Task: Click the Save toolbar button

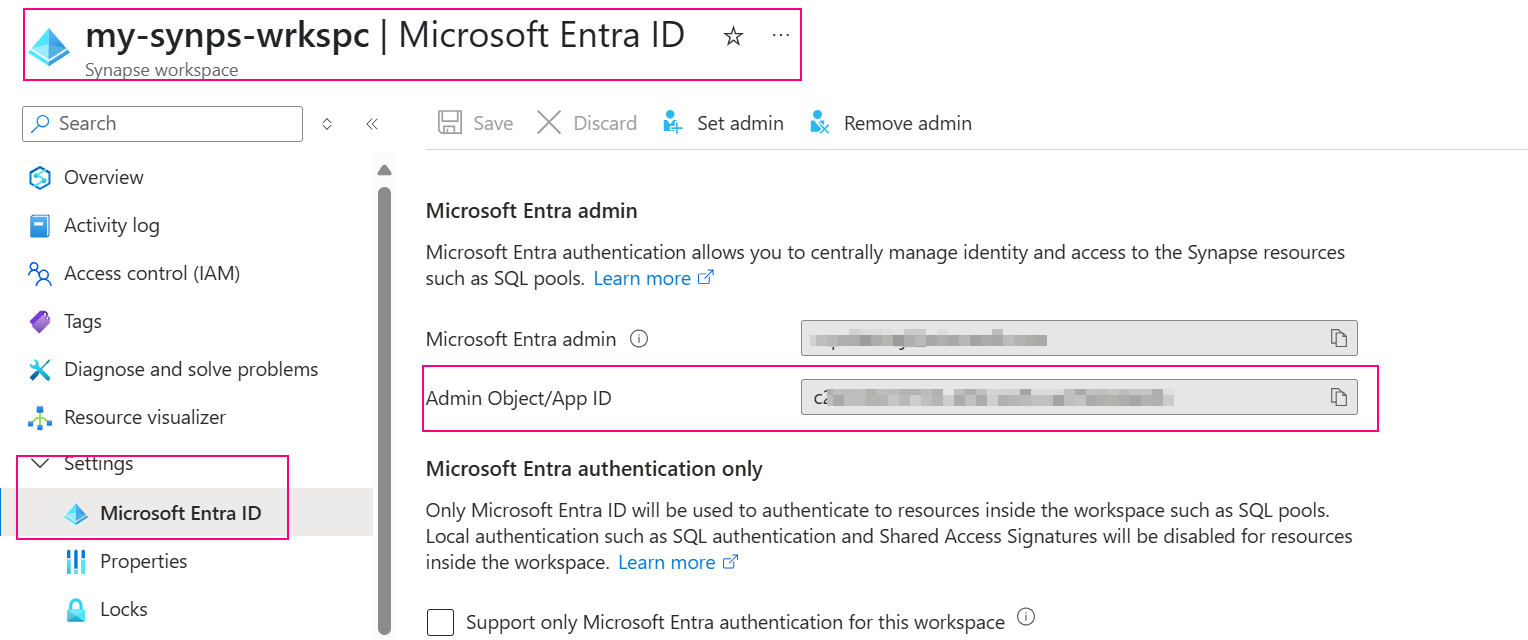Action: click(476, 123)
